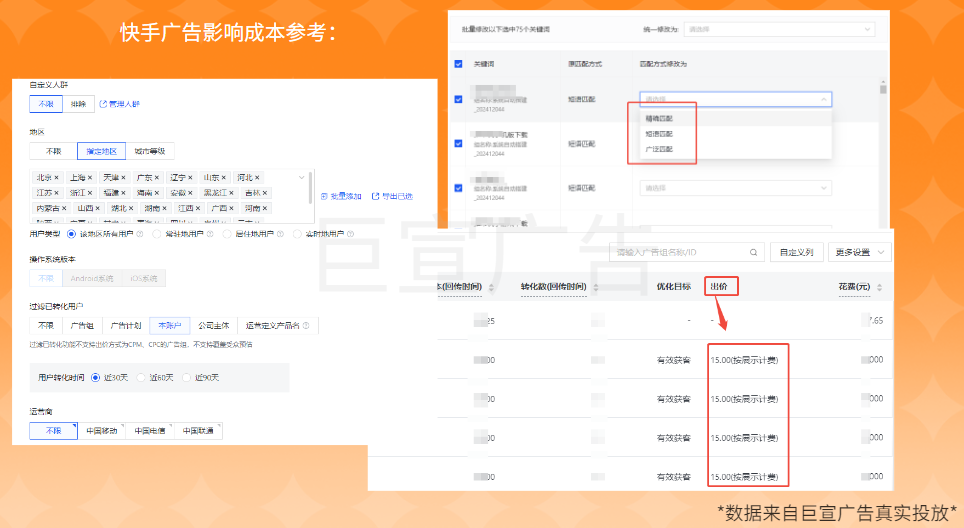
Task: Select 中国联通 carrier button
Action: pyautogui.click(x=198, y=431)
